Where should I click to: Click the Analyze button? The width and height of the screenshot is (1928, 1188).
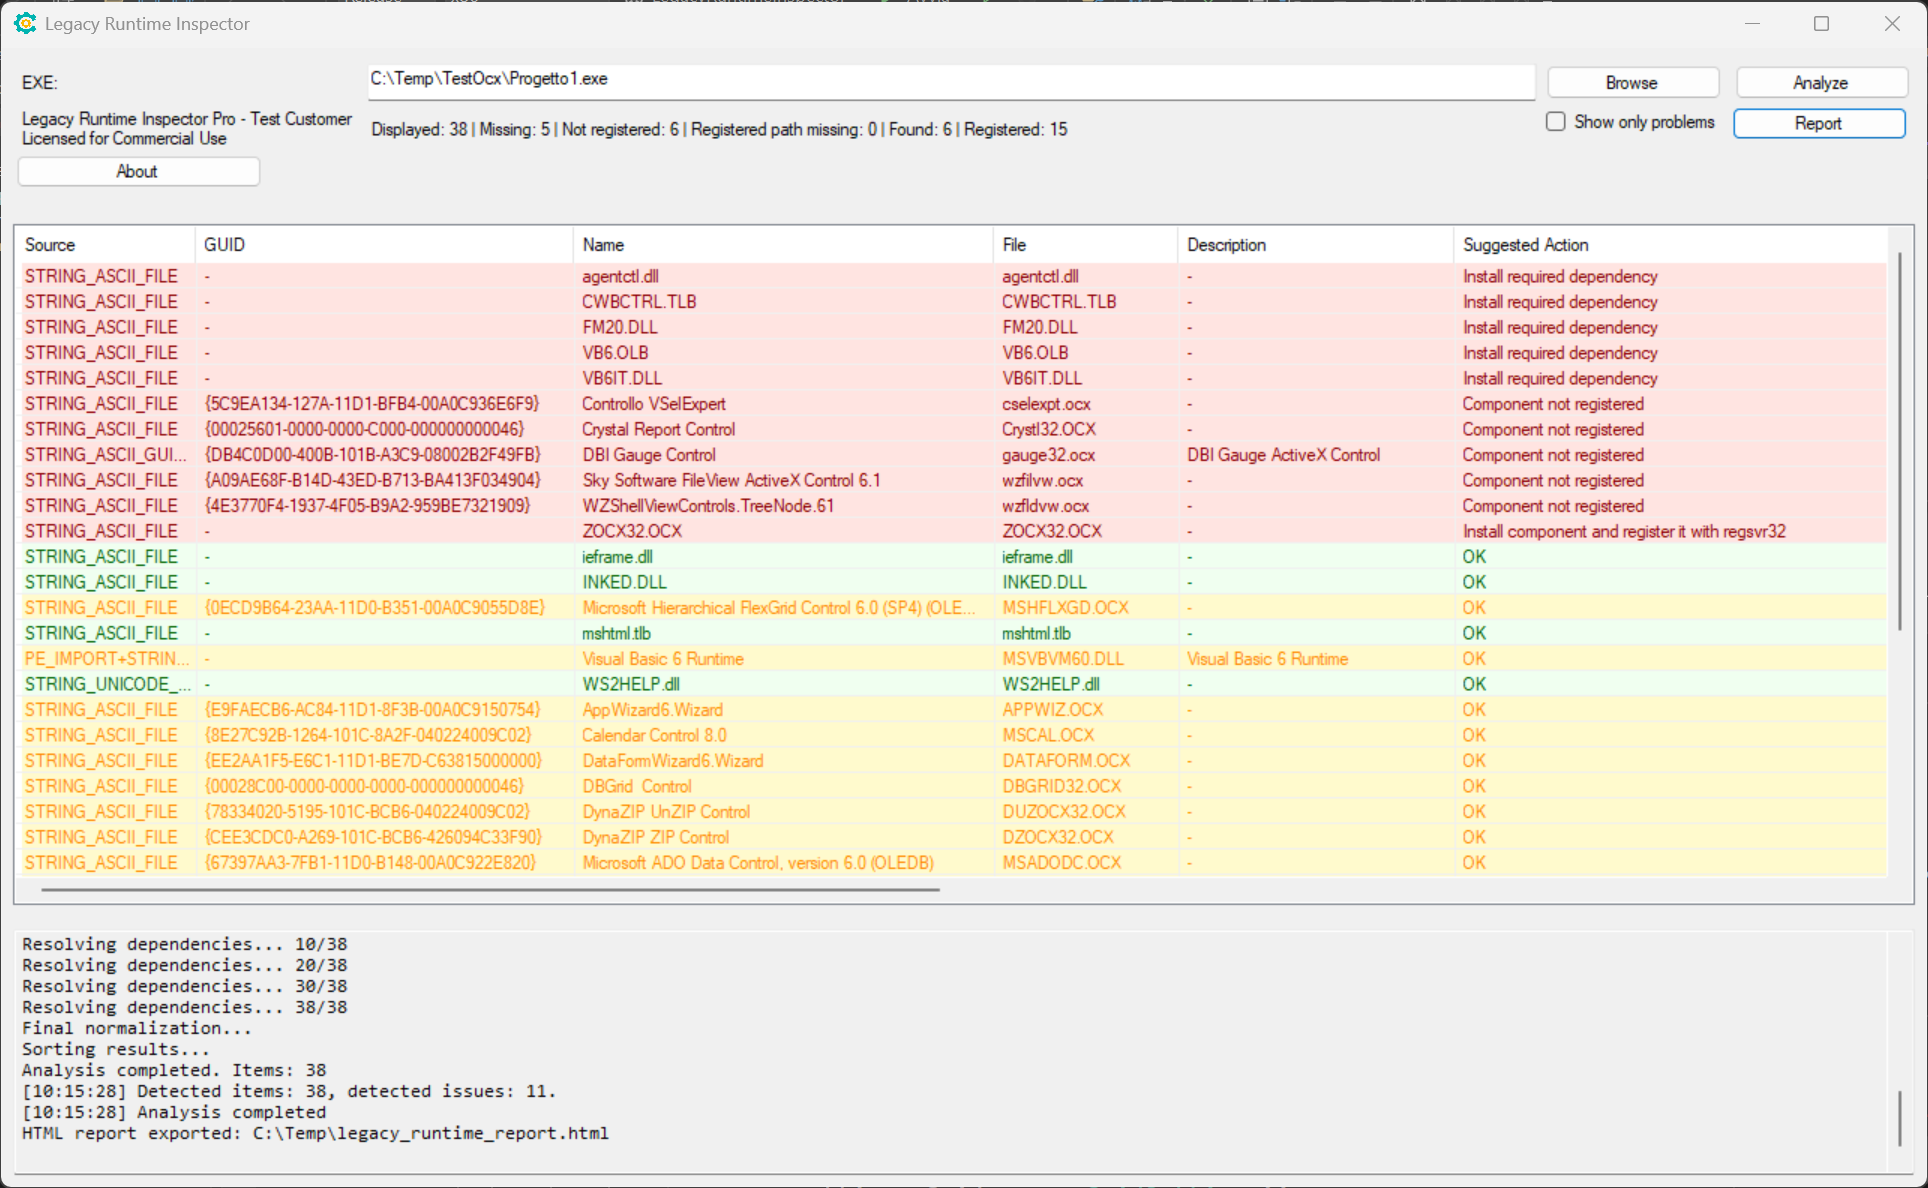click(1820, 83)
